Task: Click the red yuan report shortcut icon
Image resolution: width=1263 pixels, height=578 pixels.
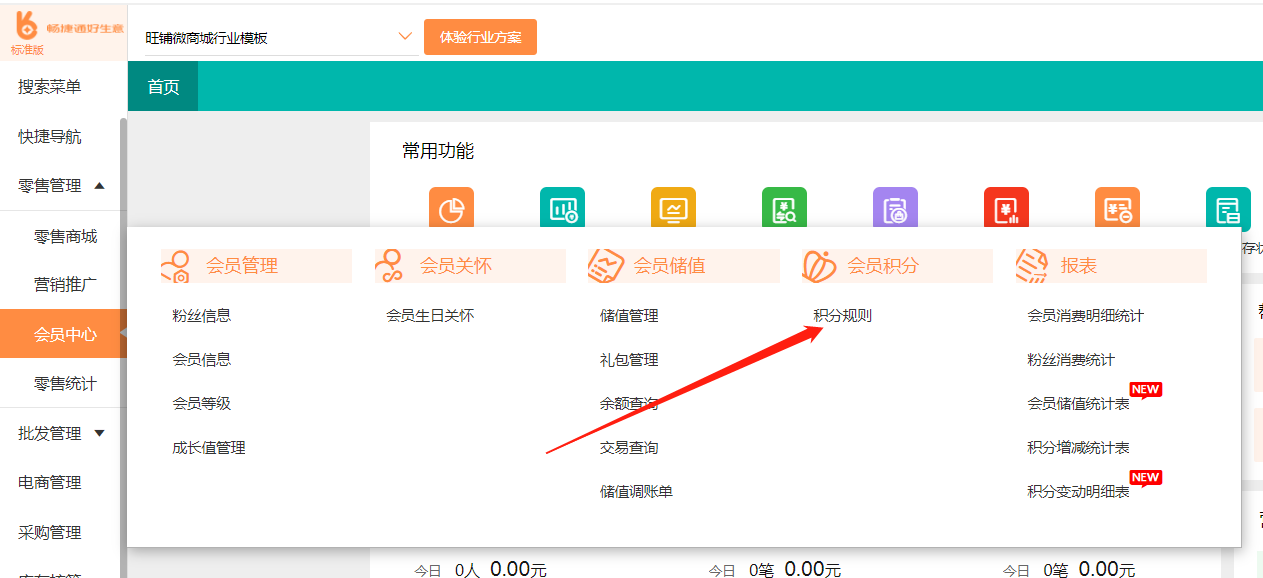Action: coord(1006,208)
